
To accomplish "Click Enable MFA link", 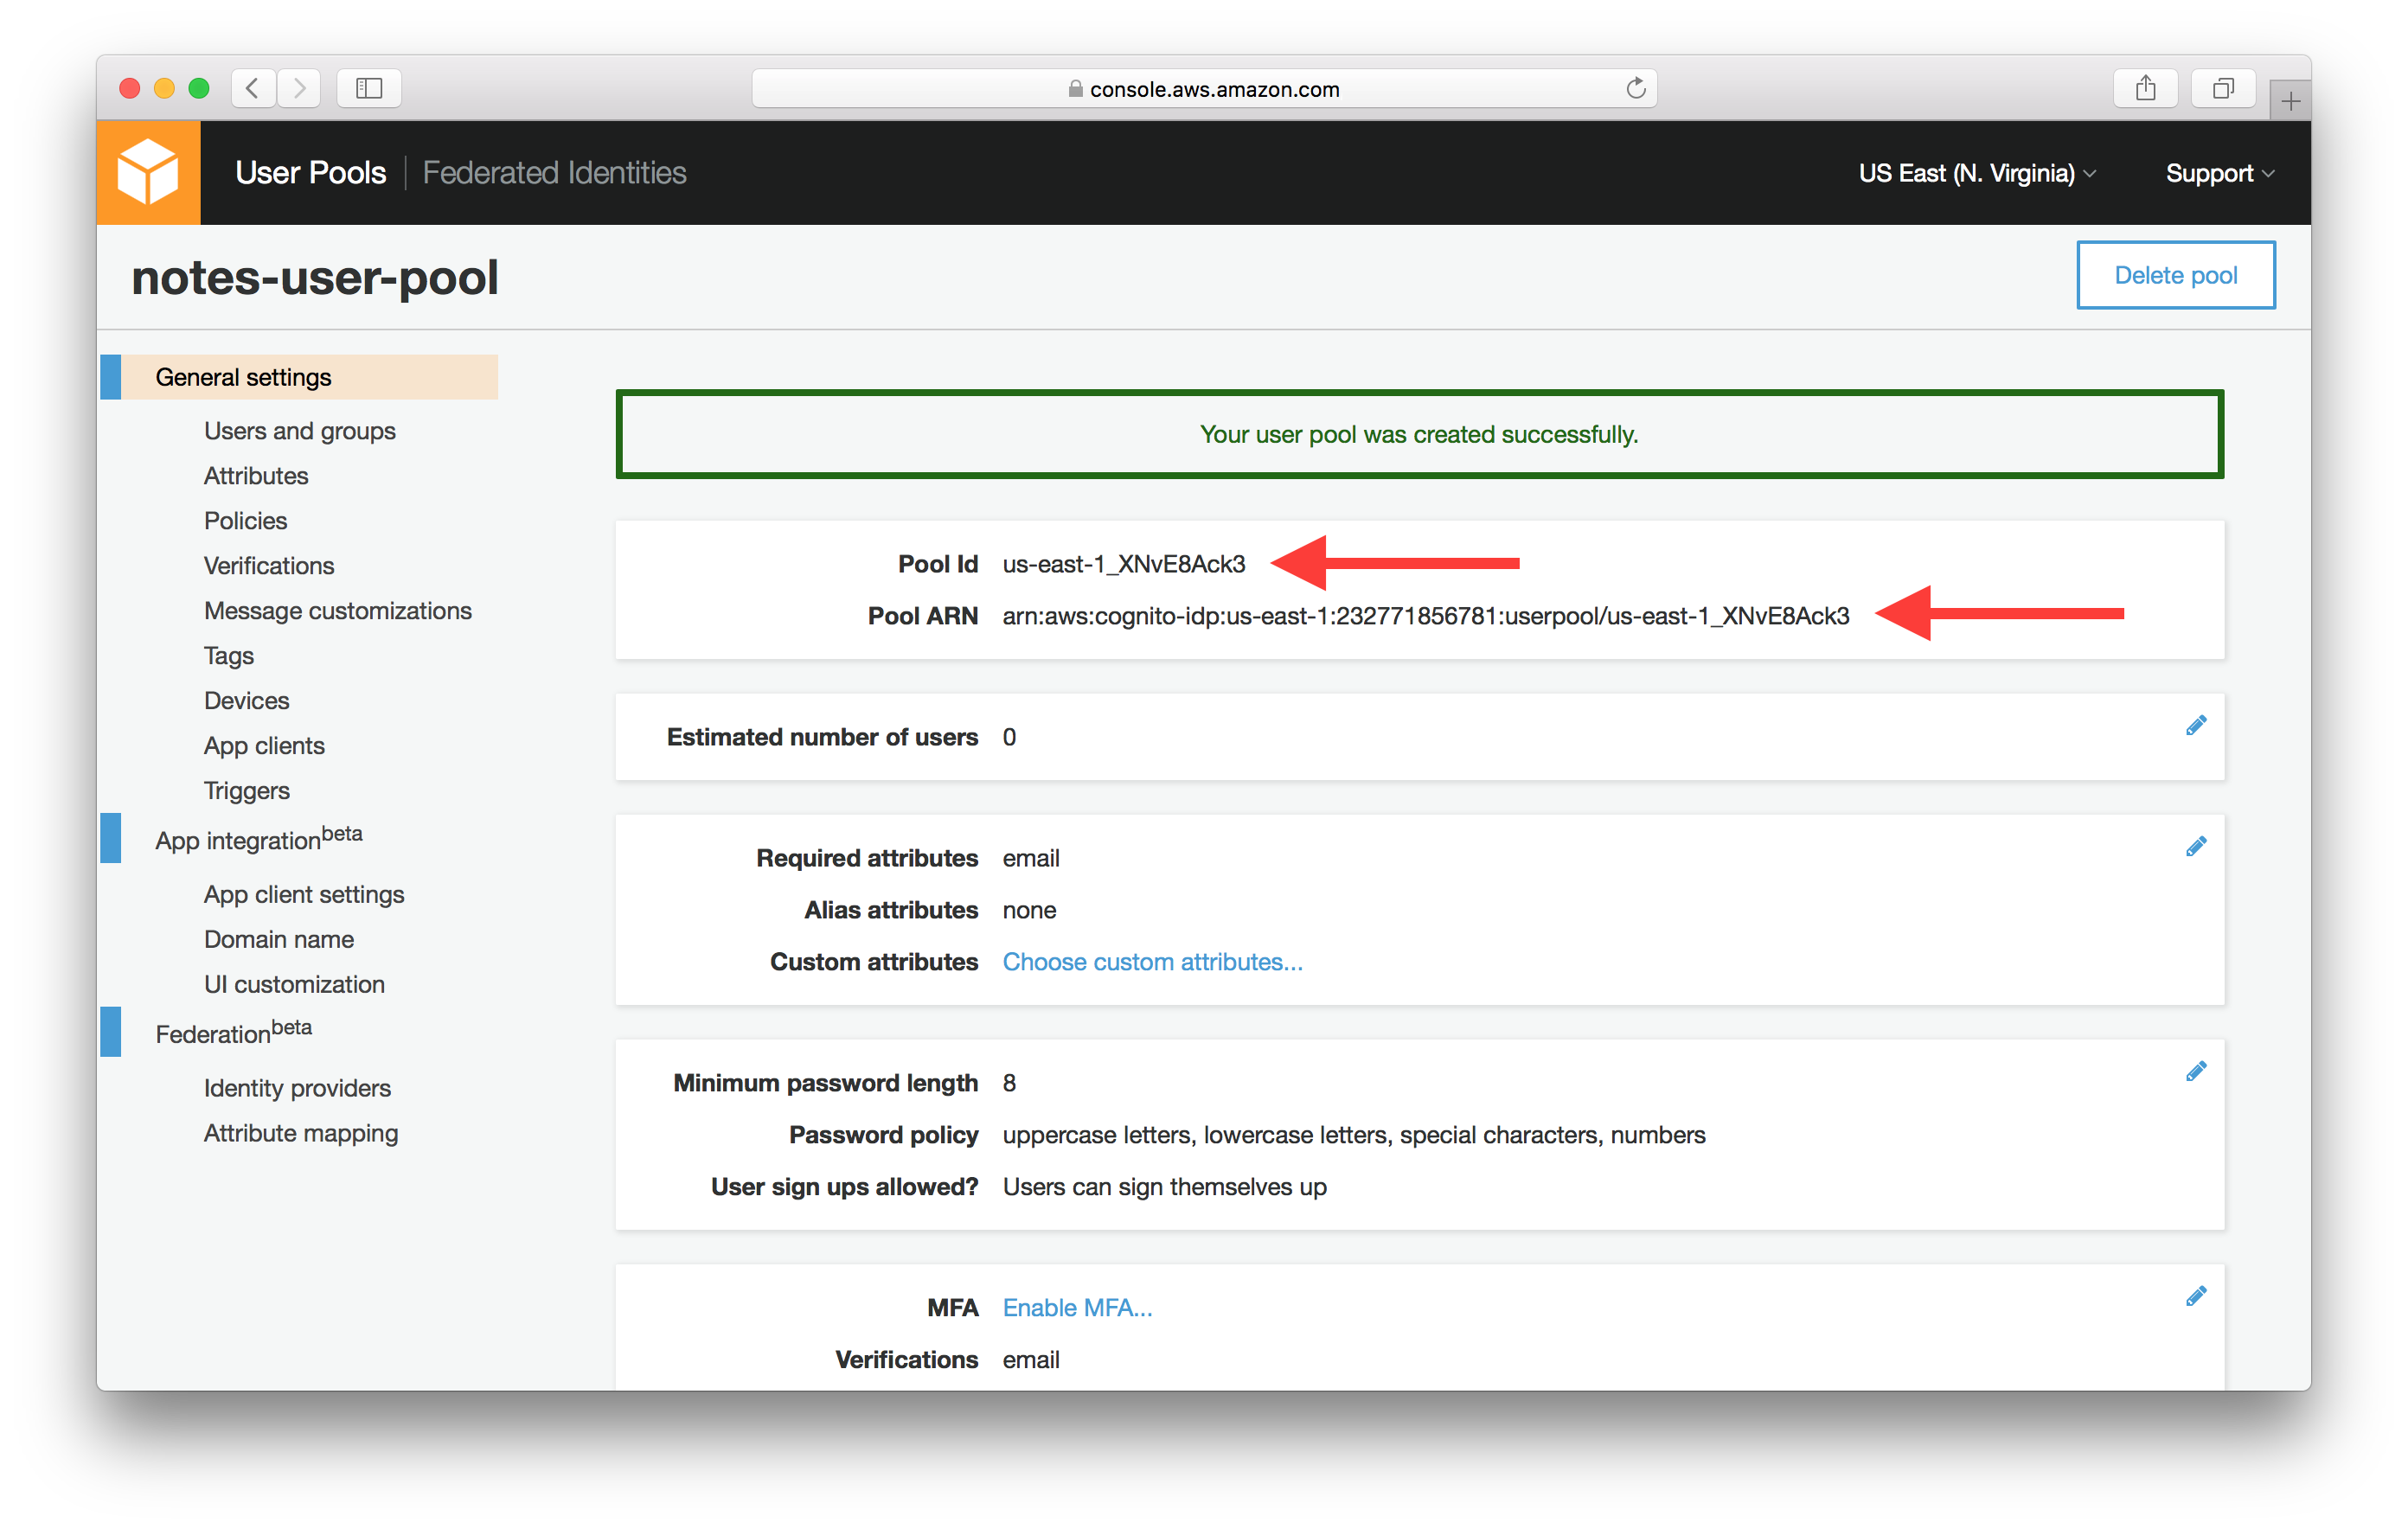I will pos(1076,1308).
